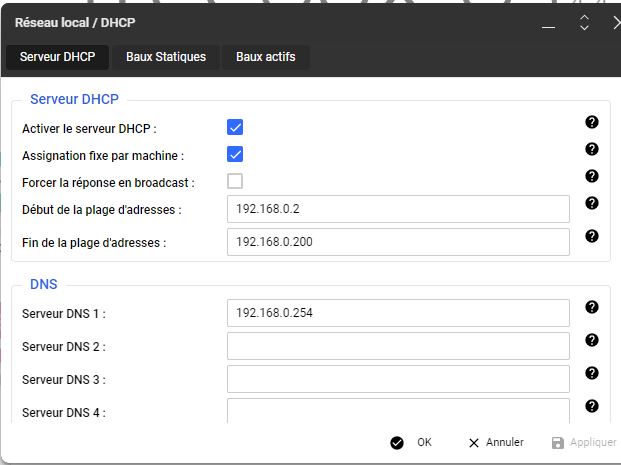Open the Baux actifs tab

pyautogui.click(x=266, y=57)
